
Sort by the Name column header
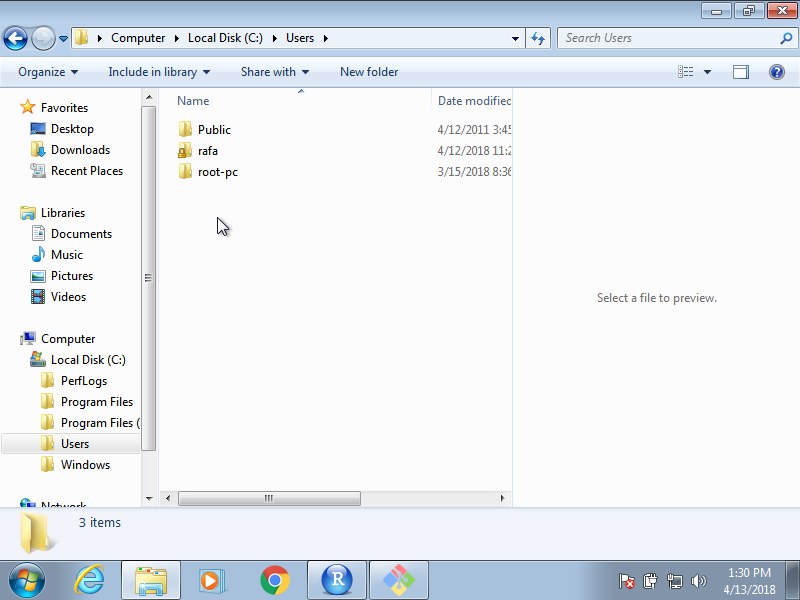coord(193,101)
